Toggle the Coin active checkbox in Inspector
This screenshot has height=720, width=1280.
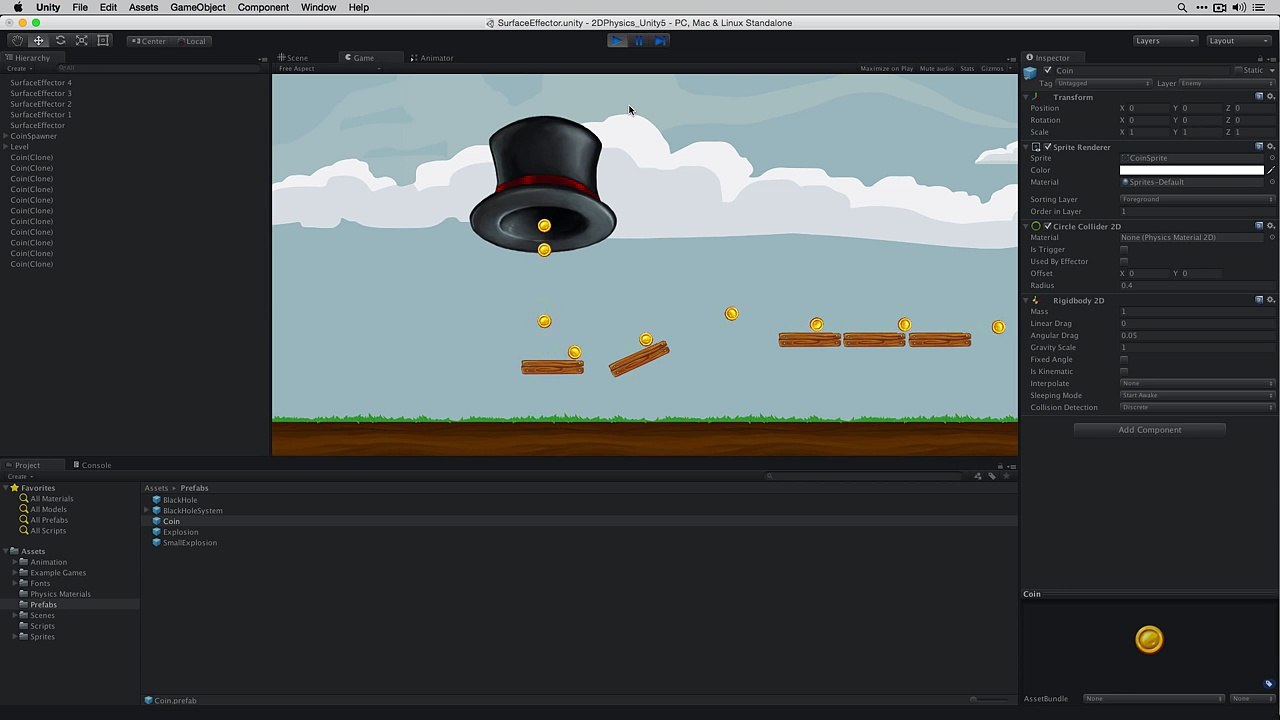pos(1047,71)
